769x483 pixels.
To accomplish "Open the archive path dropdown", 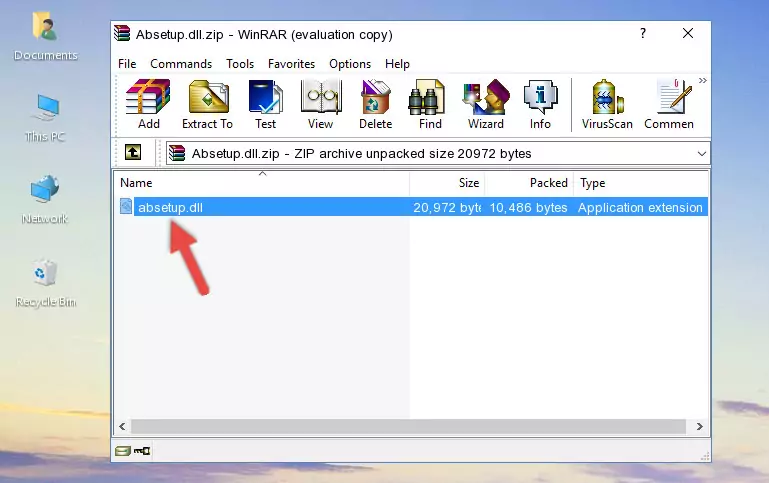I will pyautogui.click(x=702, y=153).
